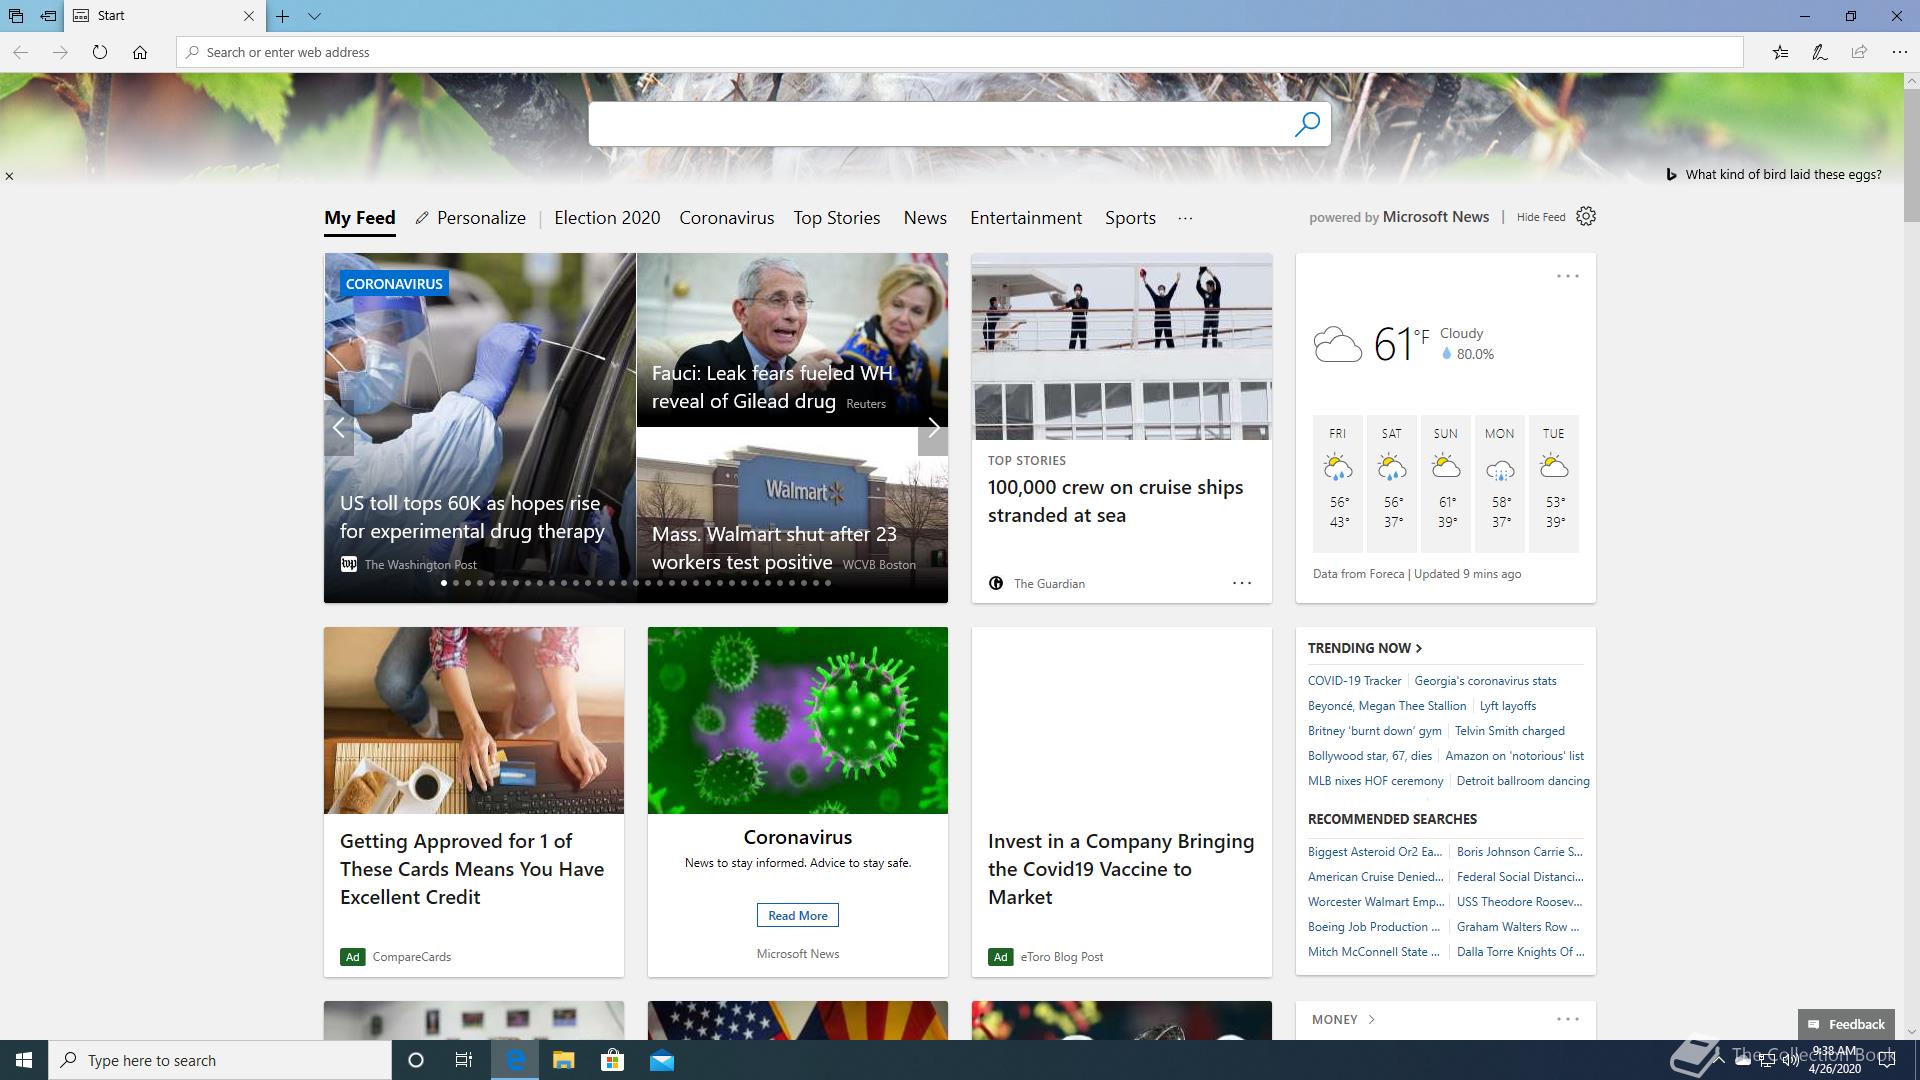Click the Feedback button
The width and height of the screenshot is (1920, 1080).
click(1846, 1024)
